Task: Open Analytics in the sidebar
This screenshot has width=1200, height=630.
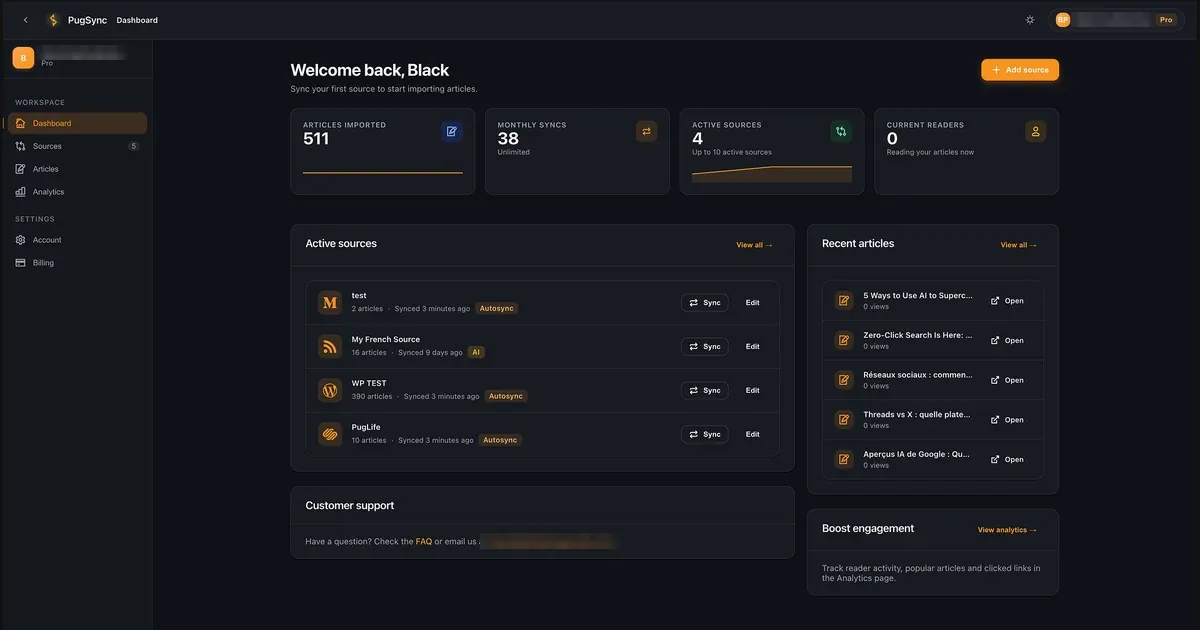Action: click(x=77, y=192)
